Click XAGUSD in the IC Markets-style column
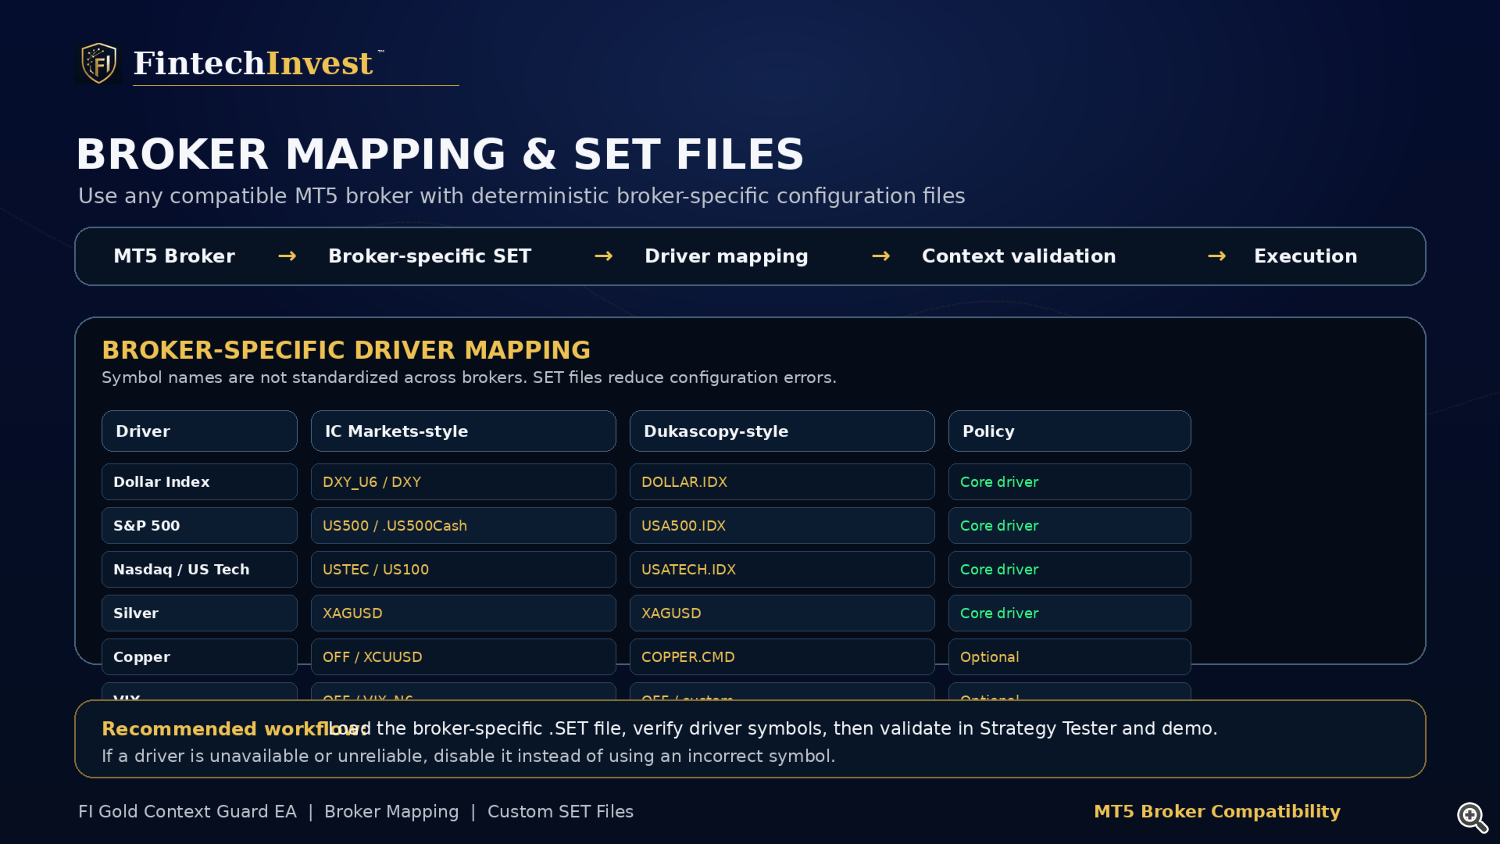Screen dimensions: 1500x844 463,614
